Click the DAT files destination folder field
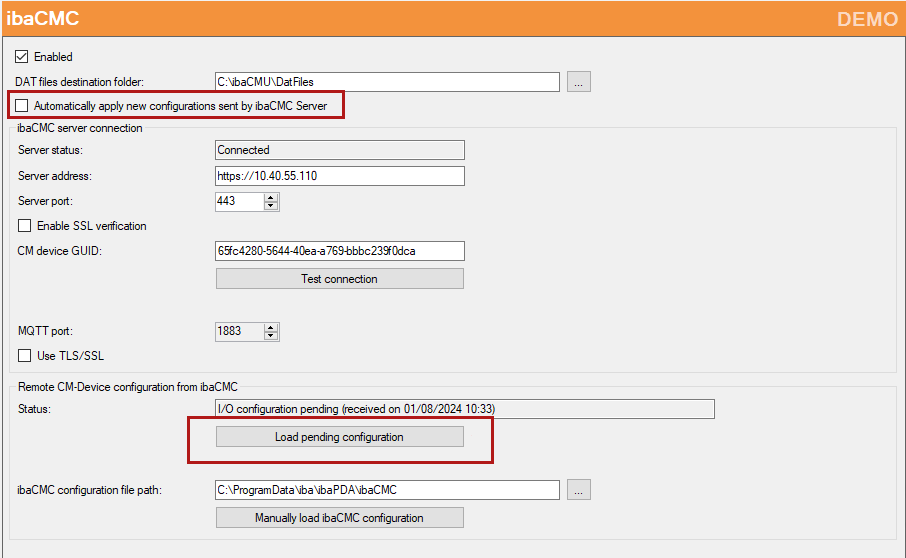Screen dimensions: 906x558 (x=387, y=82)
